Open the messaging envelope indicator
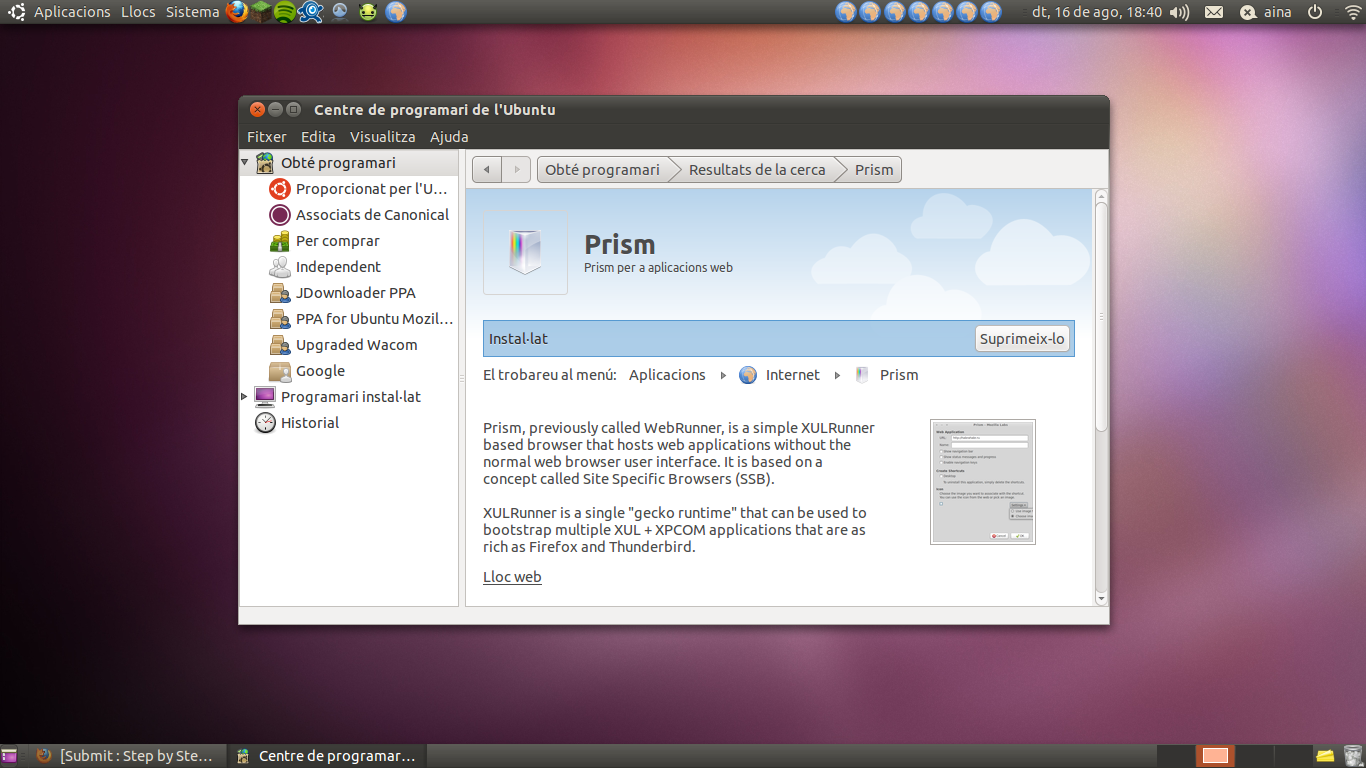This screenshot has height=768, width=1366. point(1214,12)
